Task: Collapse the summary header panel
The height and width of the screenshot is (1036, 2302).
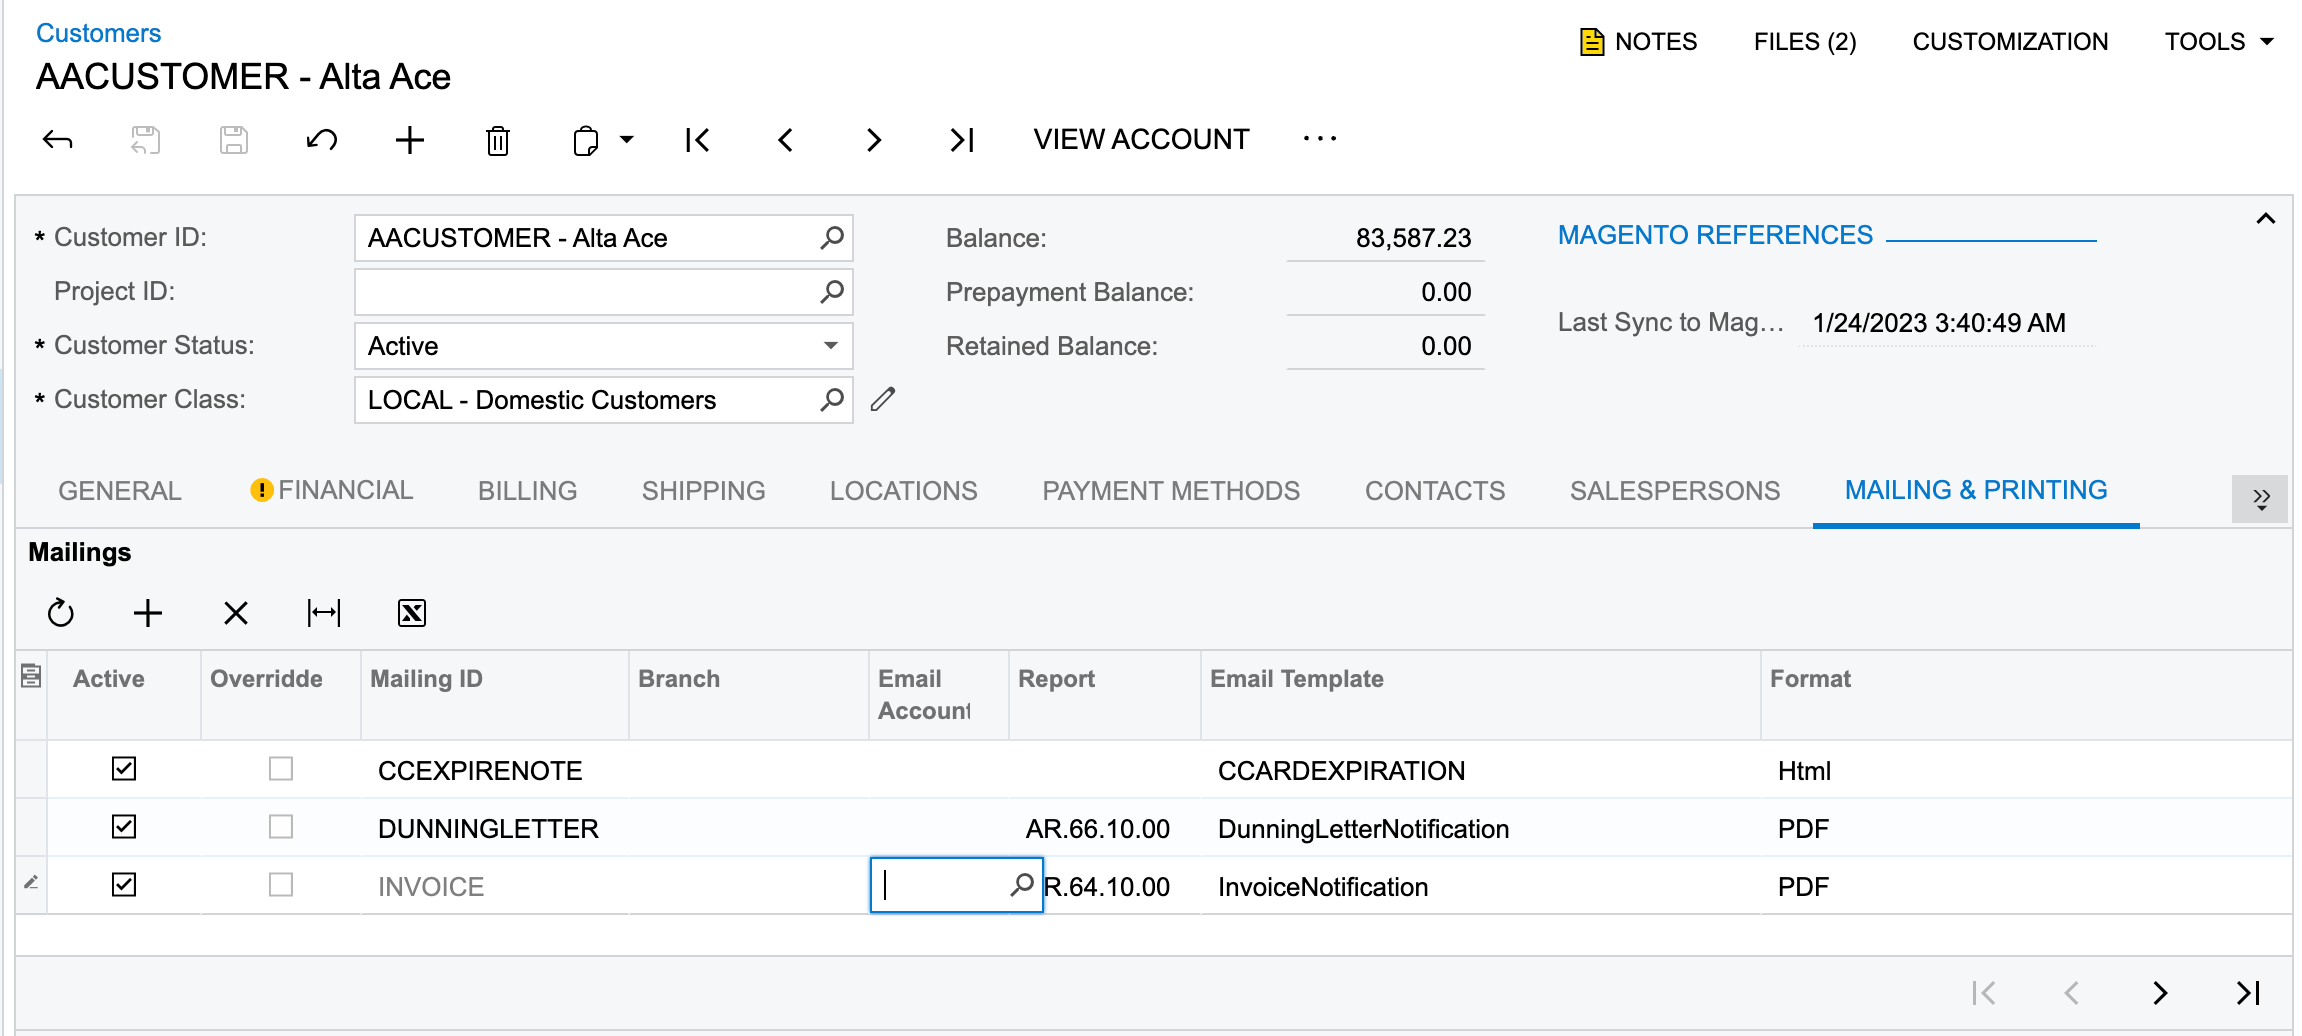Action: click(x=2265, y=219)
